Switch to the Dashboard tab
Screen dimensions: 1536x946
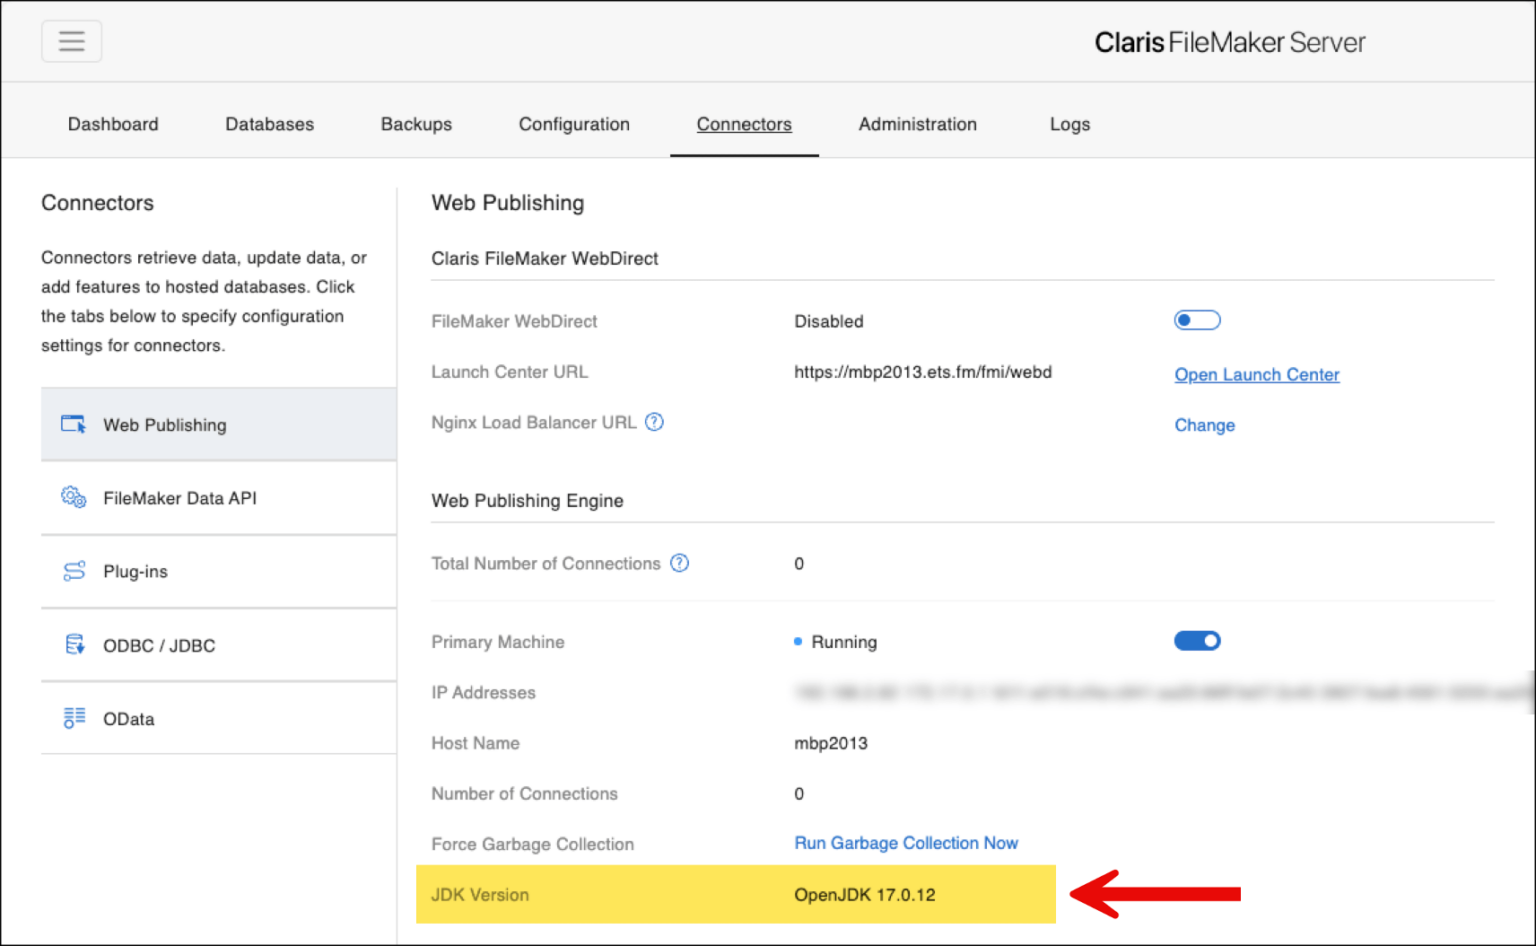coord(113,124)
